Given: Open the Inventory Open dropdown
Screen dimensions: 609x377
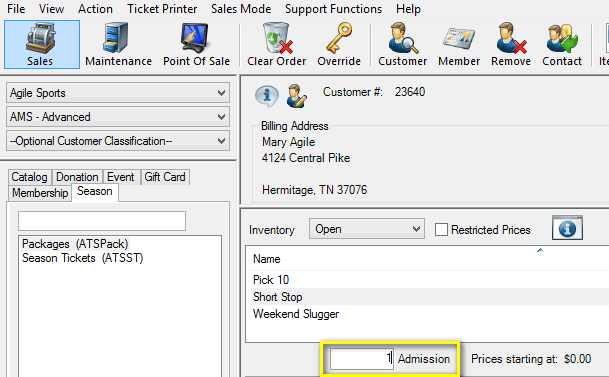Looking at the screenshot, I should tap(367, 229).
